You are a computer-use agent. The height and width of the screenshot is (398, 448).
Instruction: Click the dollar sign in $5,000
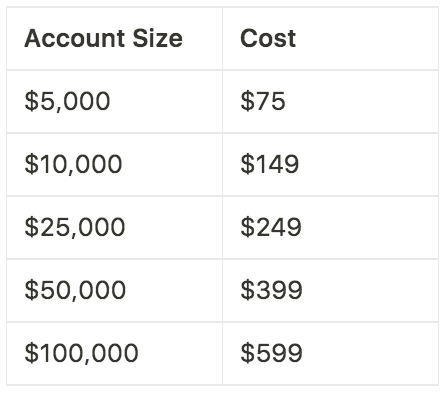[x=32, y=101]
